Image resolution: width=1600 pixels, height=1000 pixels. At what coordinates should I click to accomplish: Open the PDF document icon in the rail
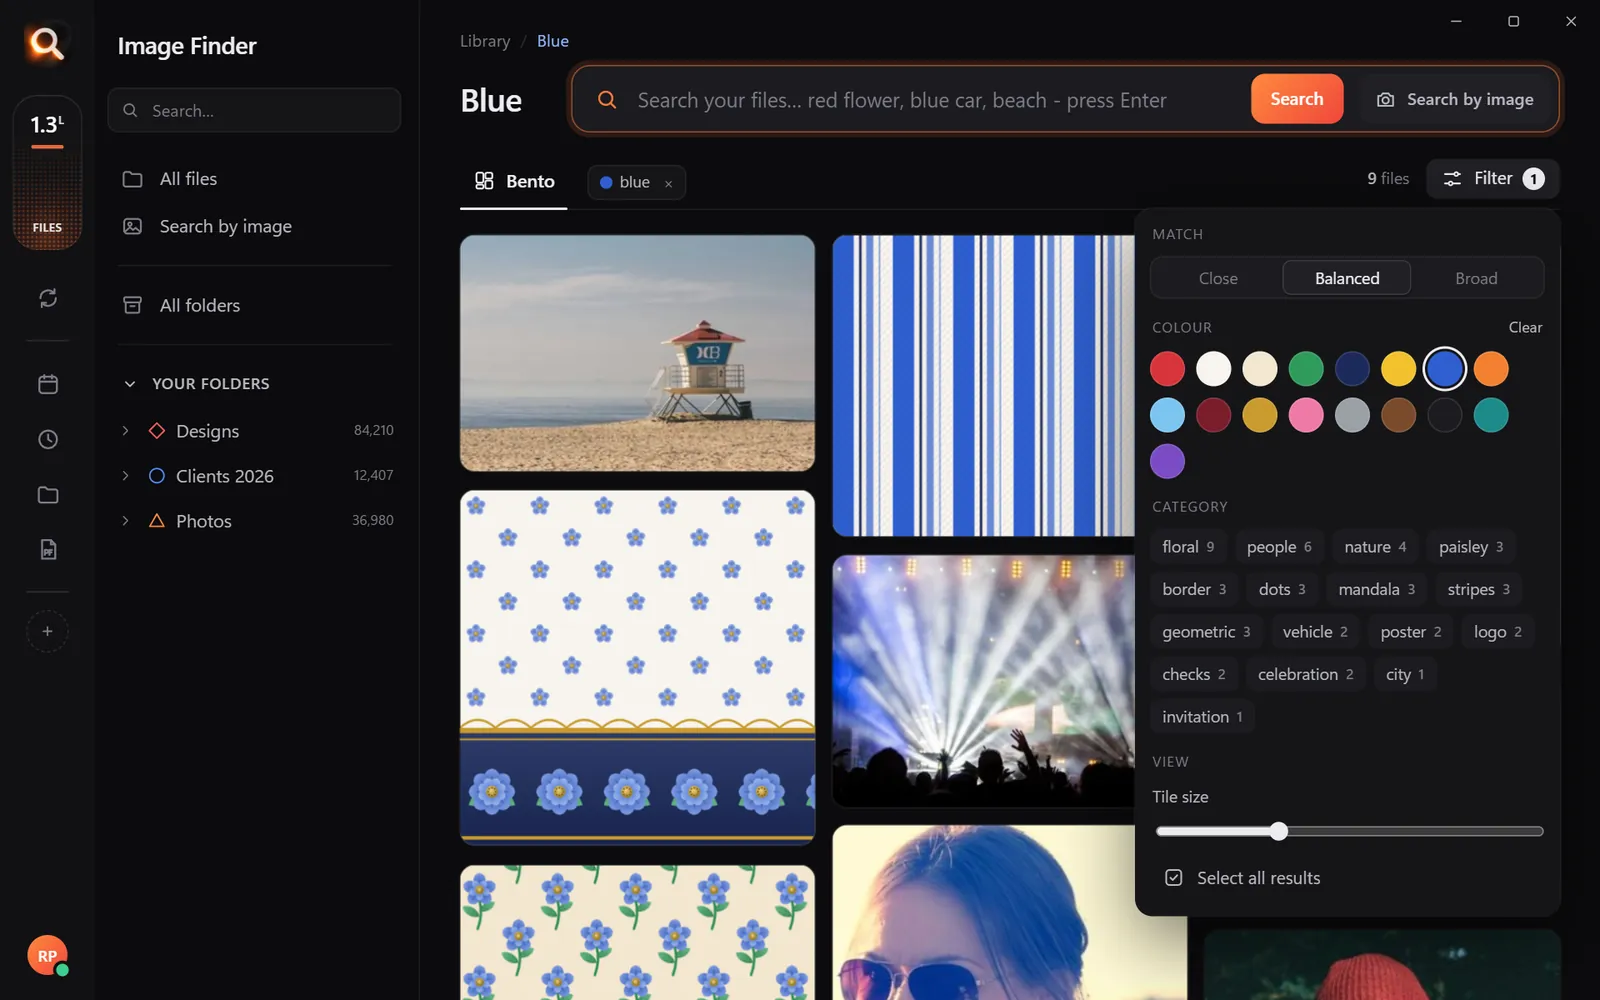tap(47, 549)
